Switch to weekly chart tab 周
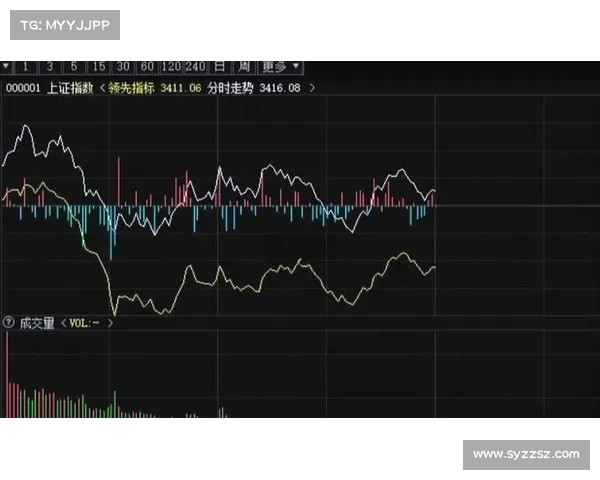The image size is (600, 480). pos(244,67)
